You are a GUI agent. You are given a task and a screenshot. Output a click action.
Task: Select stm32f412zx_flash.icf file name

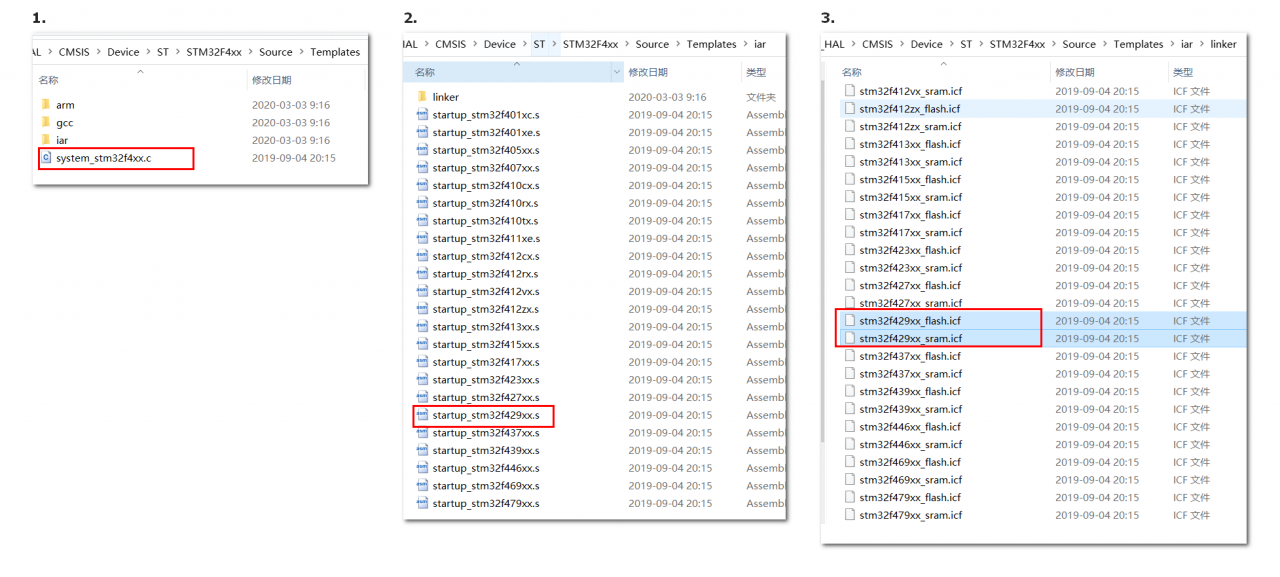coord(910,109)
